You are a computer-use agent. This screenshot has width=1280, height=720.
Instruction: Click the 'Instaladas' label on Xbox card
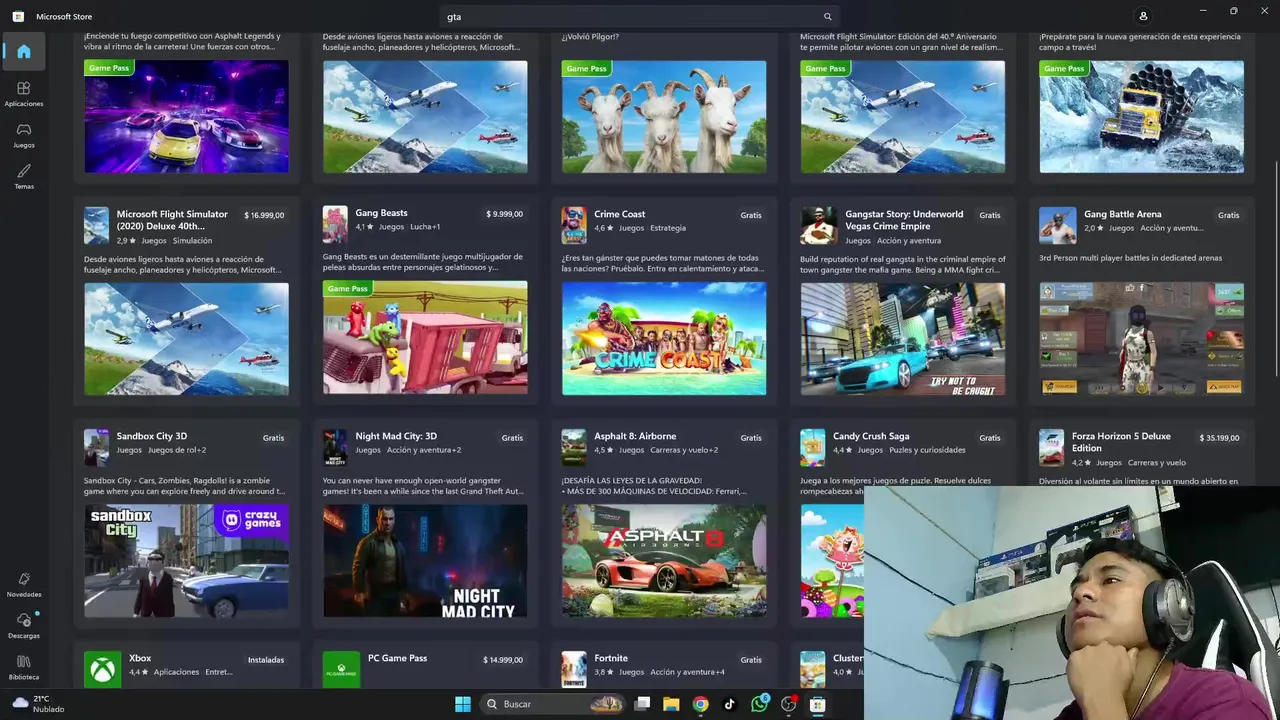[266, 660]
